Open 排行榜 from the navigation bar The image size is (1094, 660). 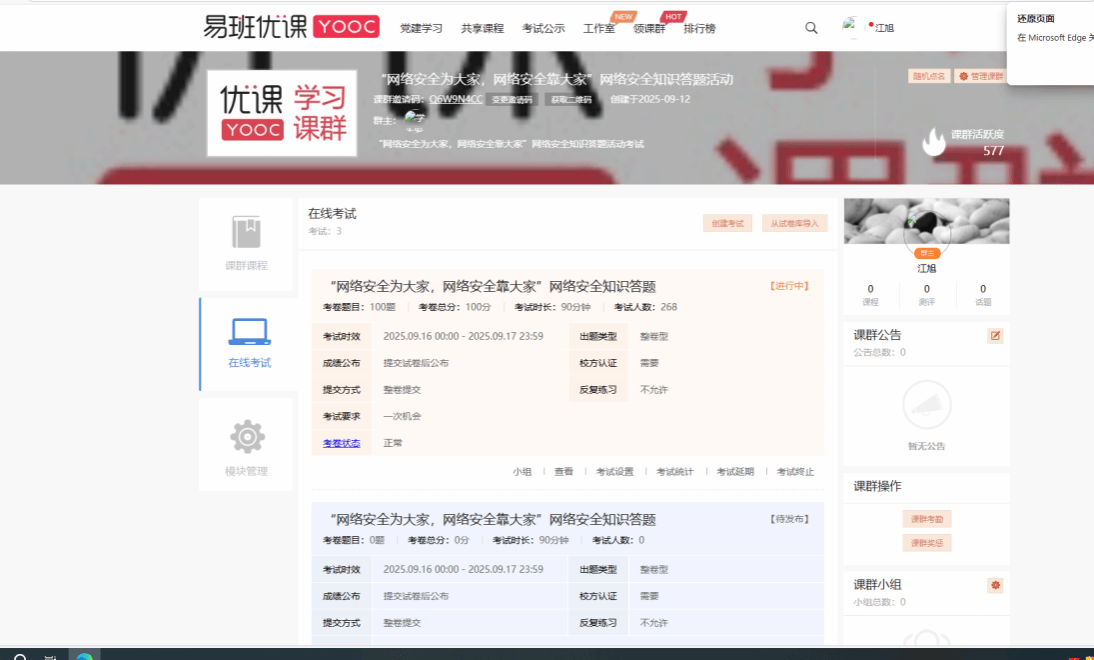coord(699,29)
